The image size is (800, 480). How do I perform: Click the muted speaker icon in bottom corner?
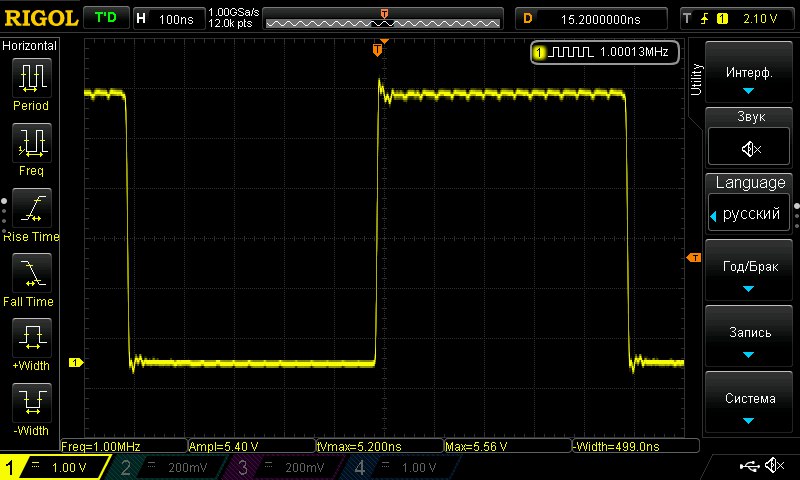tap(776, 465)
